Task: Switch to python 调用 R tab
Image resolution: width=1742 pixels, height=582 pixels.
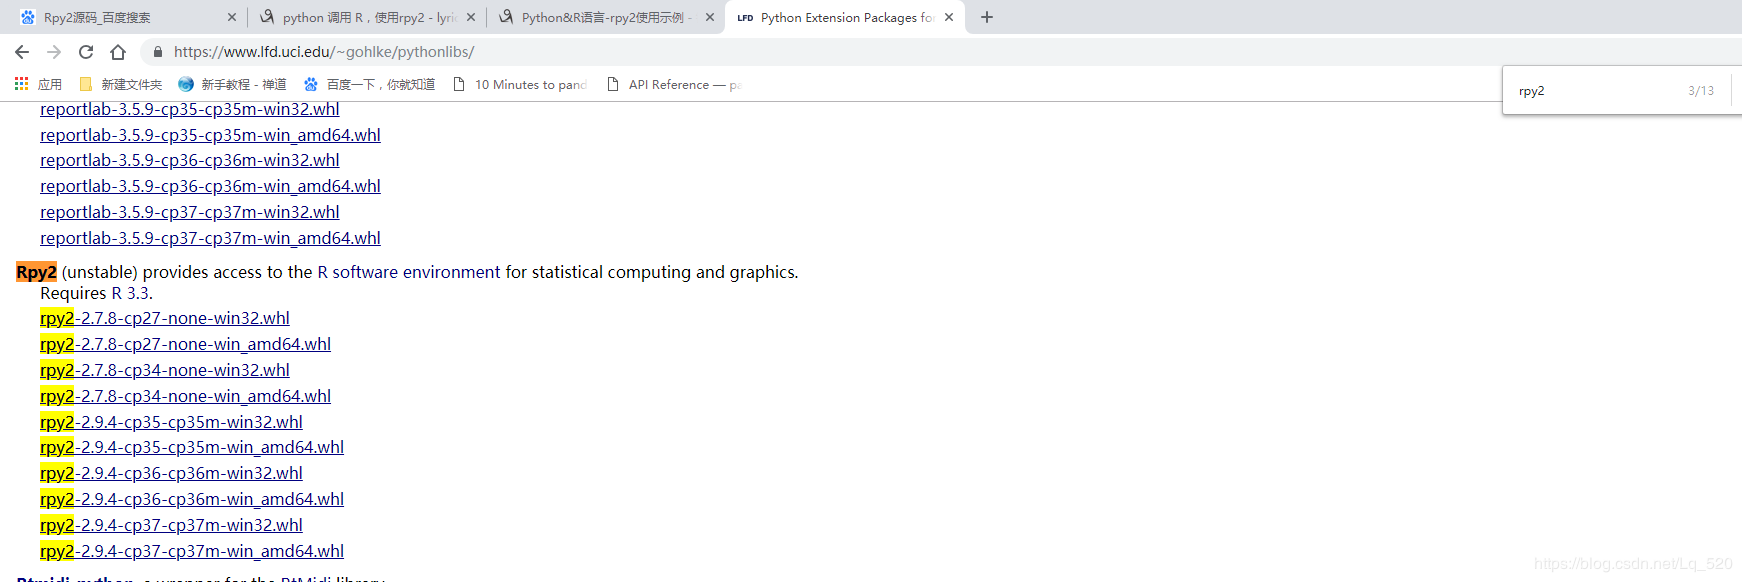Action: (369, 17)
